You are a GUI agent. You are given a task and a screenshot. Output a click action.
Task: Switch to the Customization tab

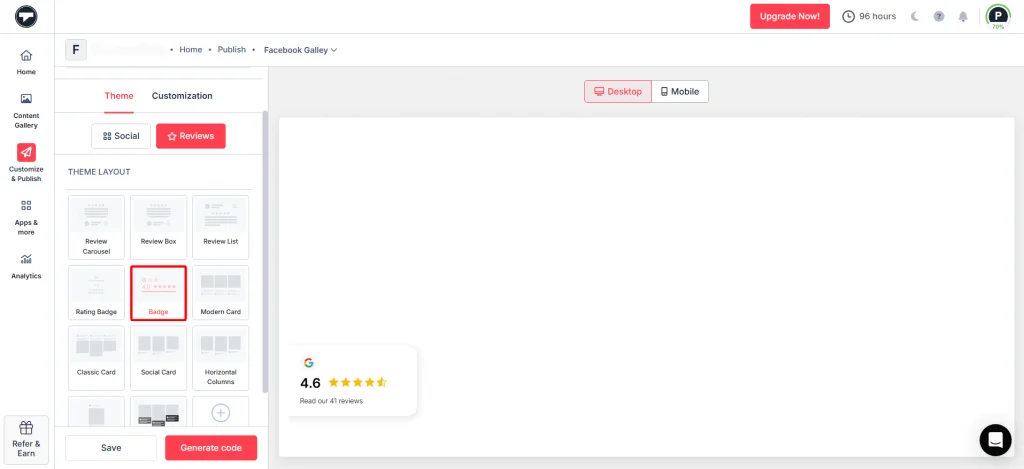point(182,96)
